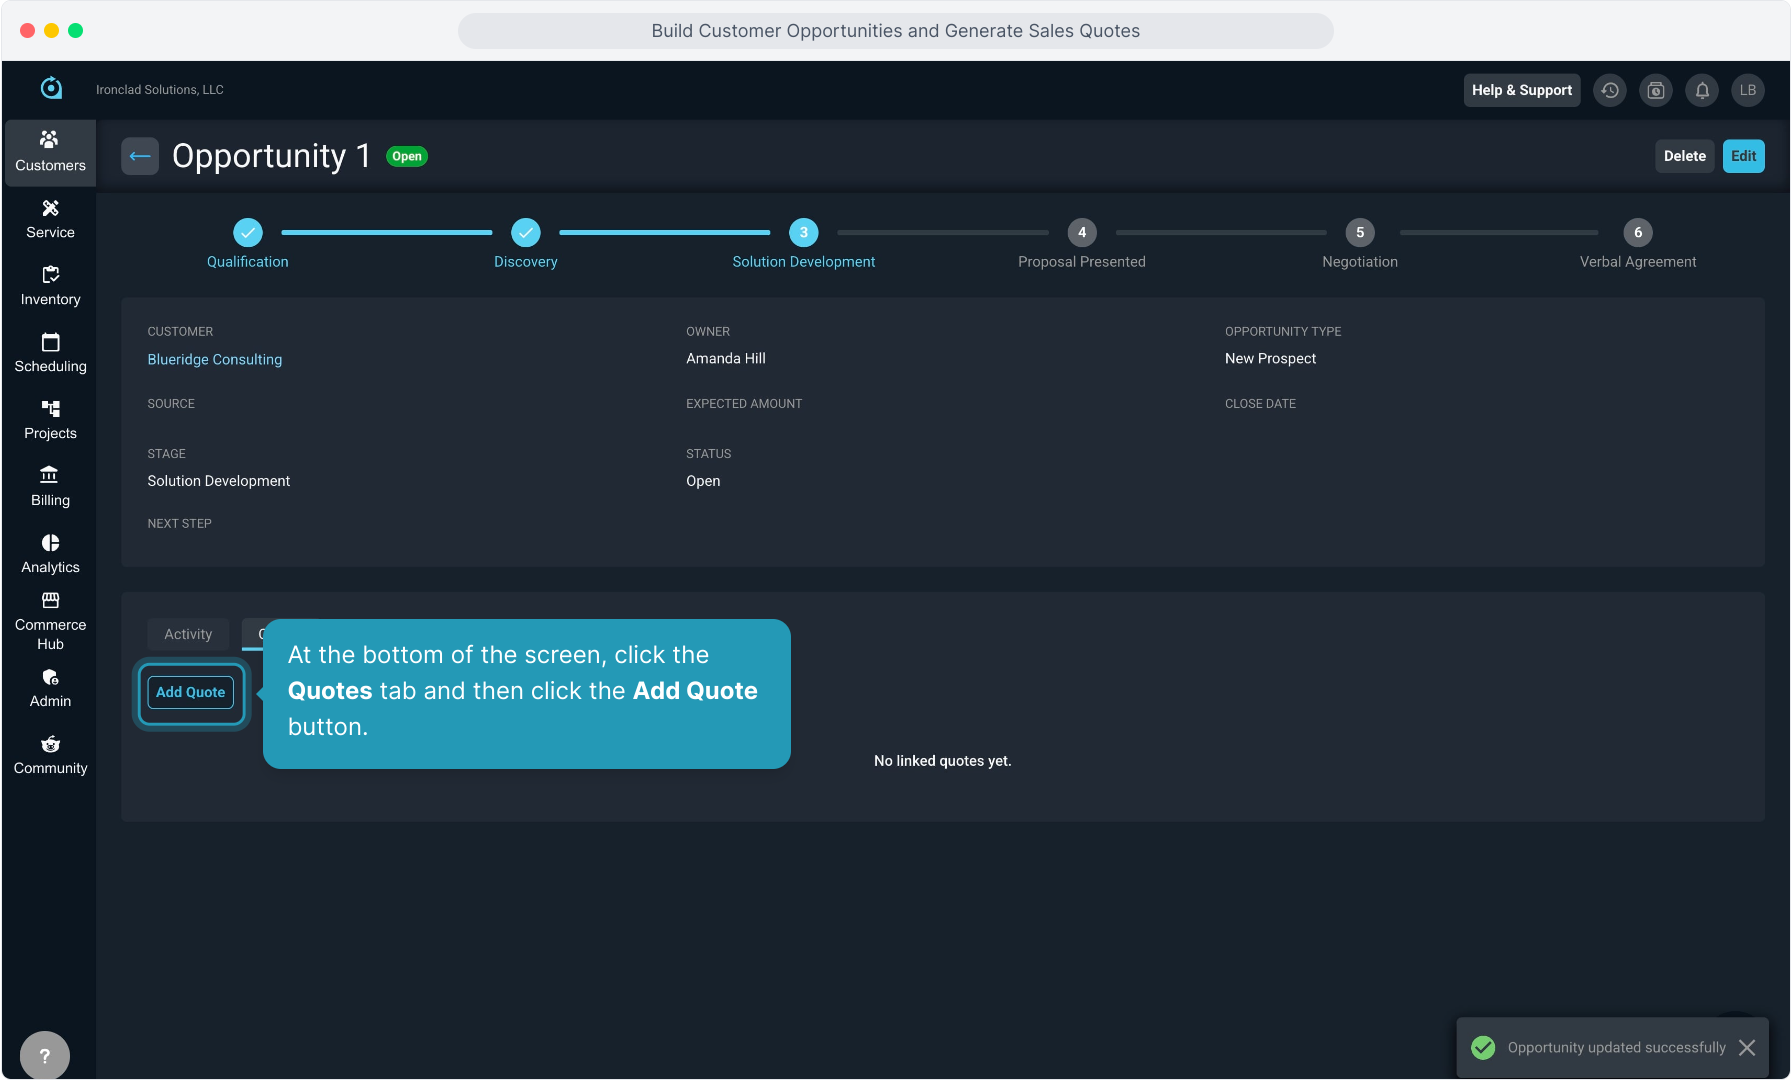The width and height of the screenshot is (1792, 1080).
Task: Click the Add Quote button
Action: [x=191, y=692]
